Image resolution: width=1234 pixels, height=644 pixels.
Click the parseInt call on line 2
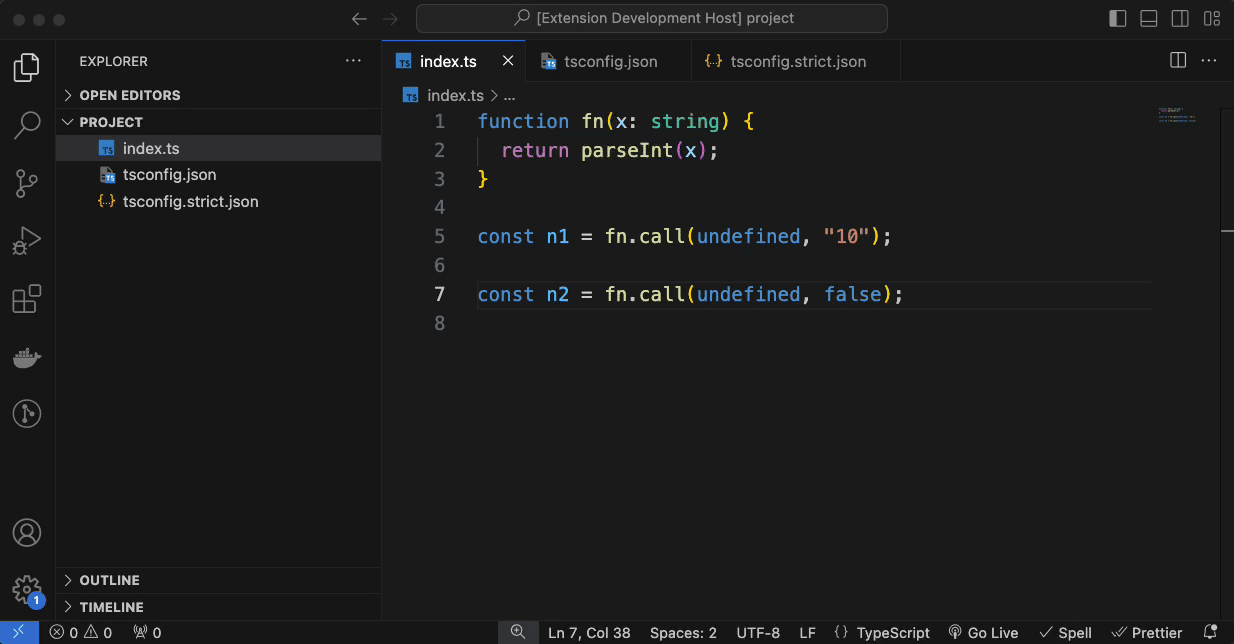tap(626, 150)
